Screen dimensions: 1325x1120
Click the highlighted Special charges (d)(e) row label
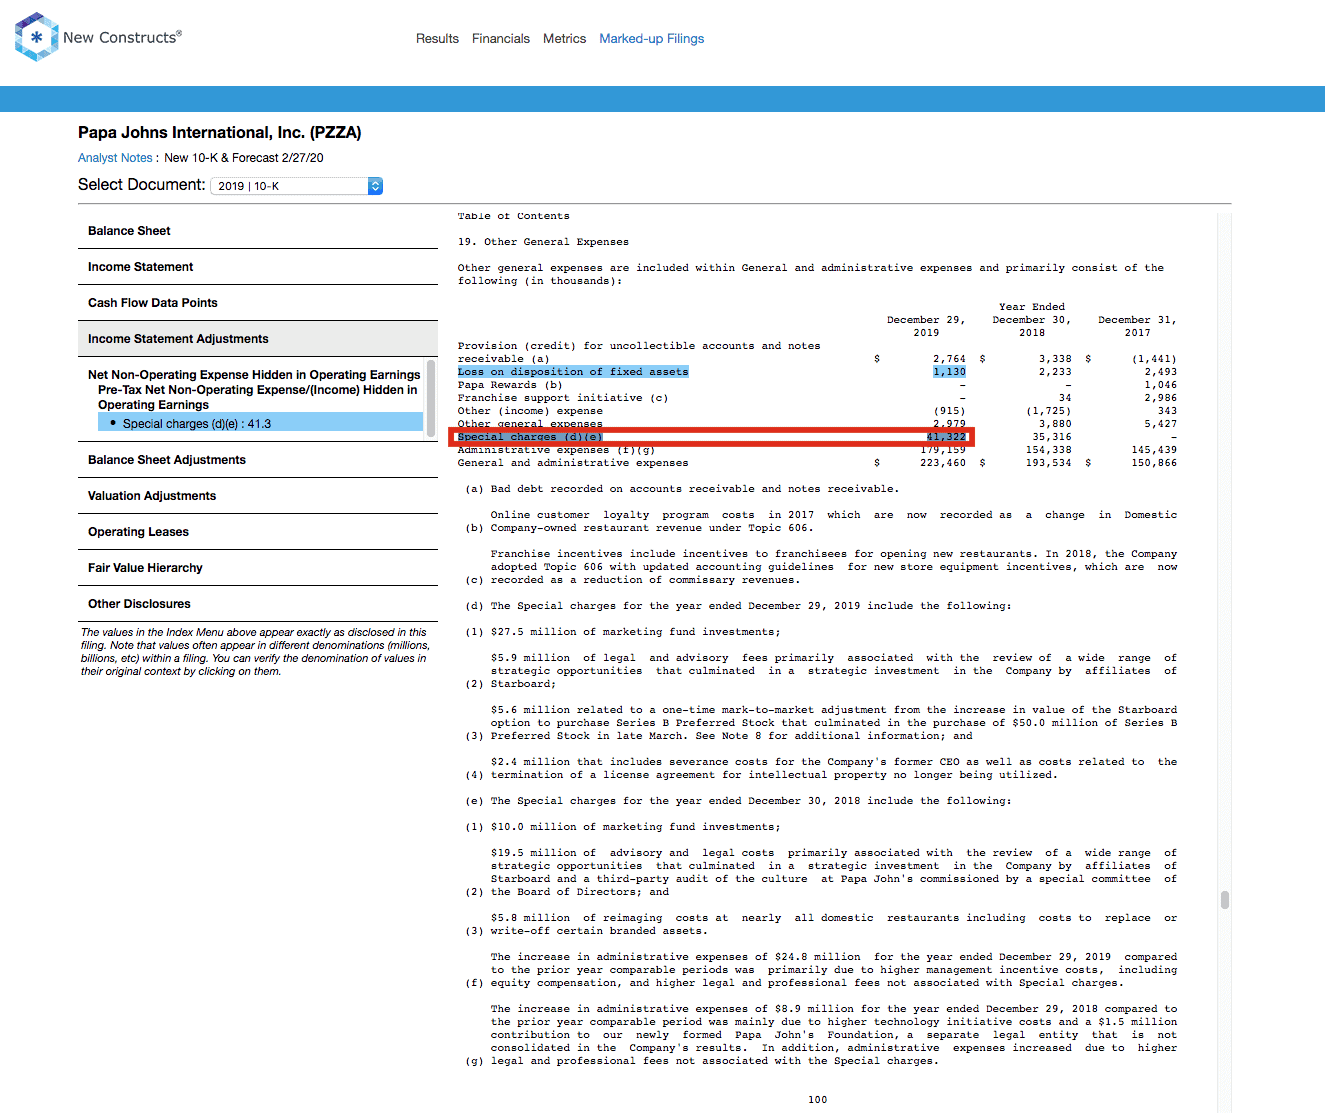pos(530,437)
